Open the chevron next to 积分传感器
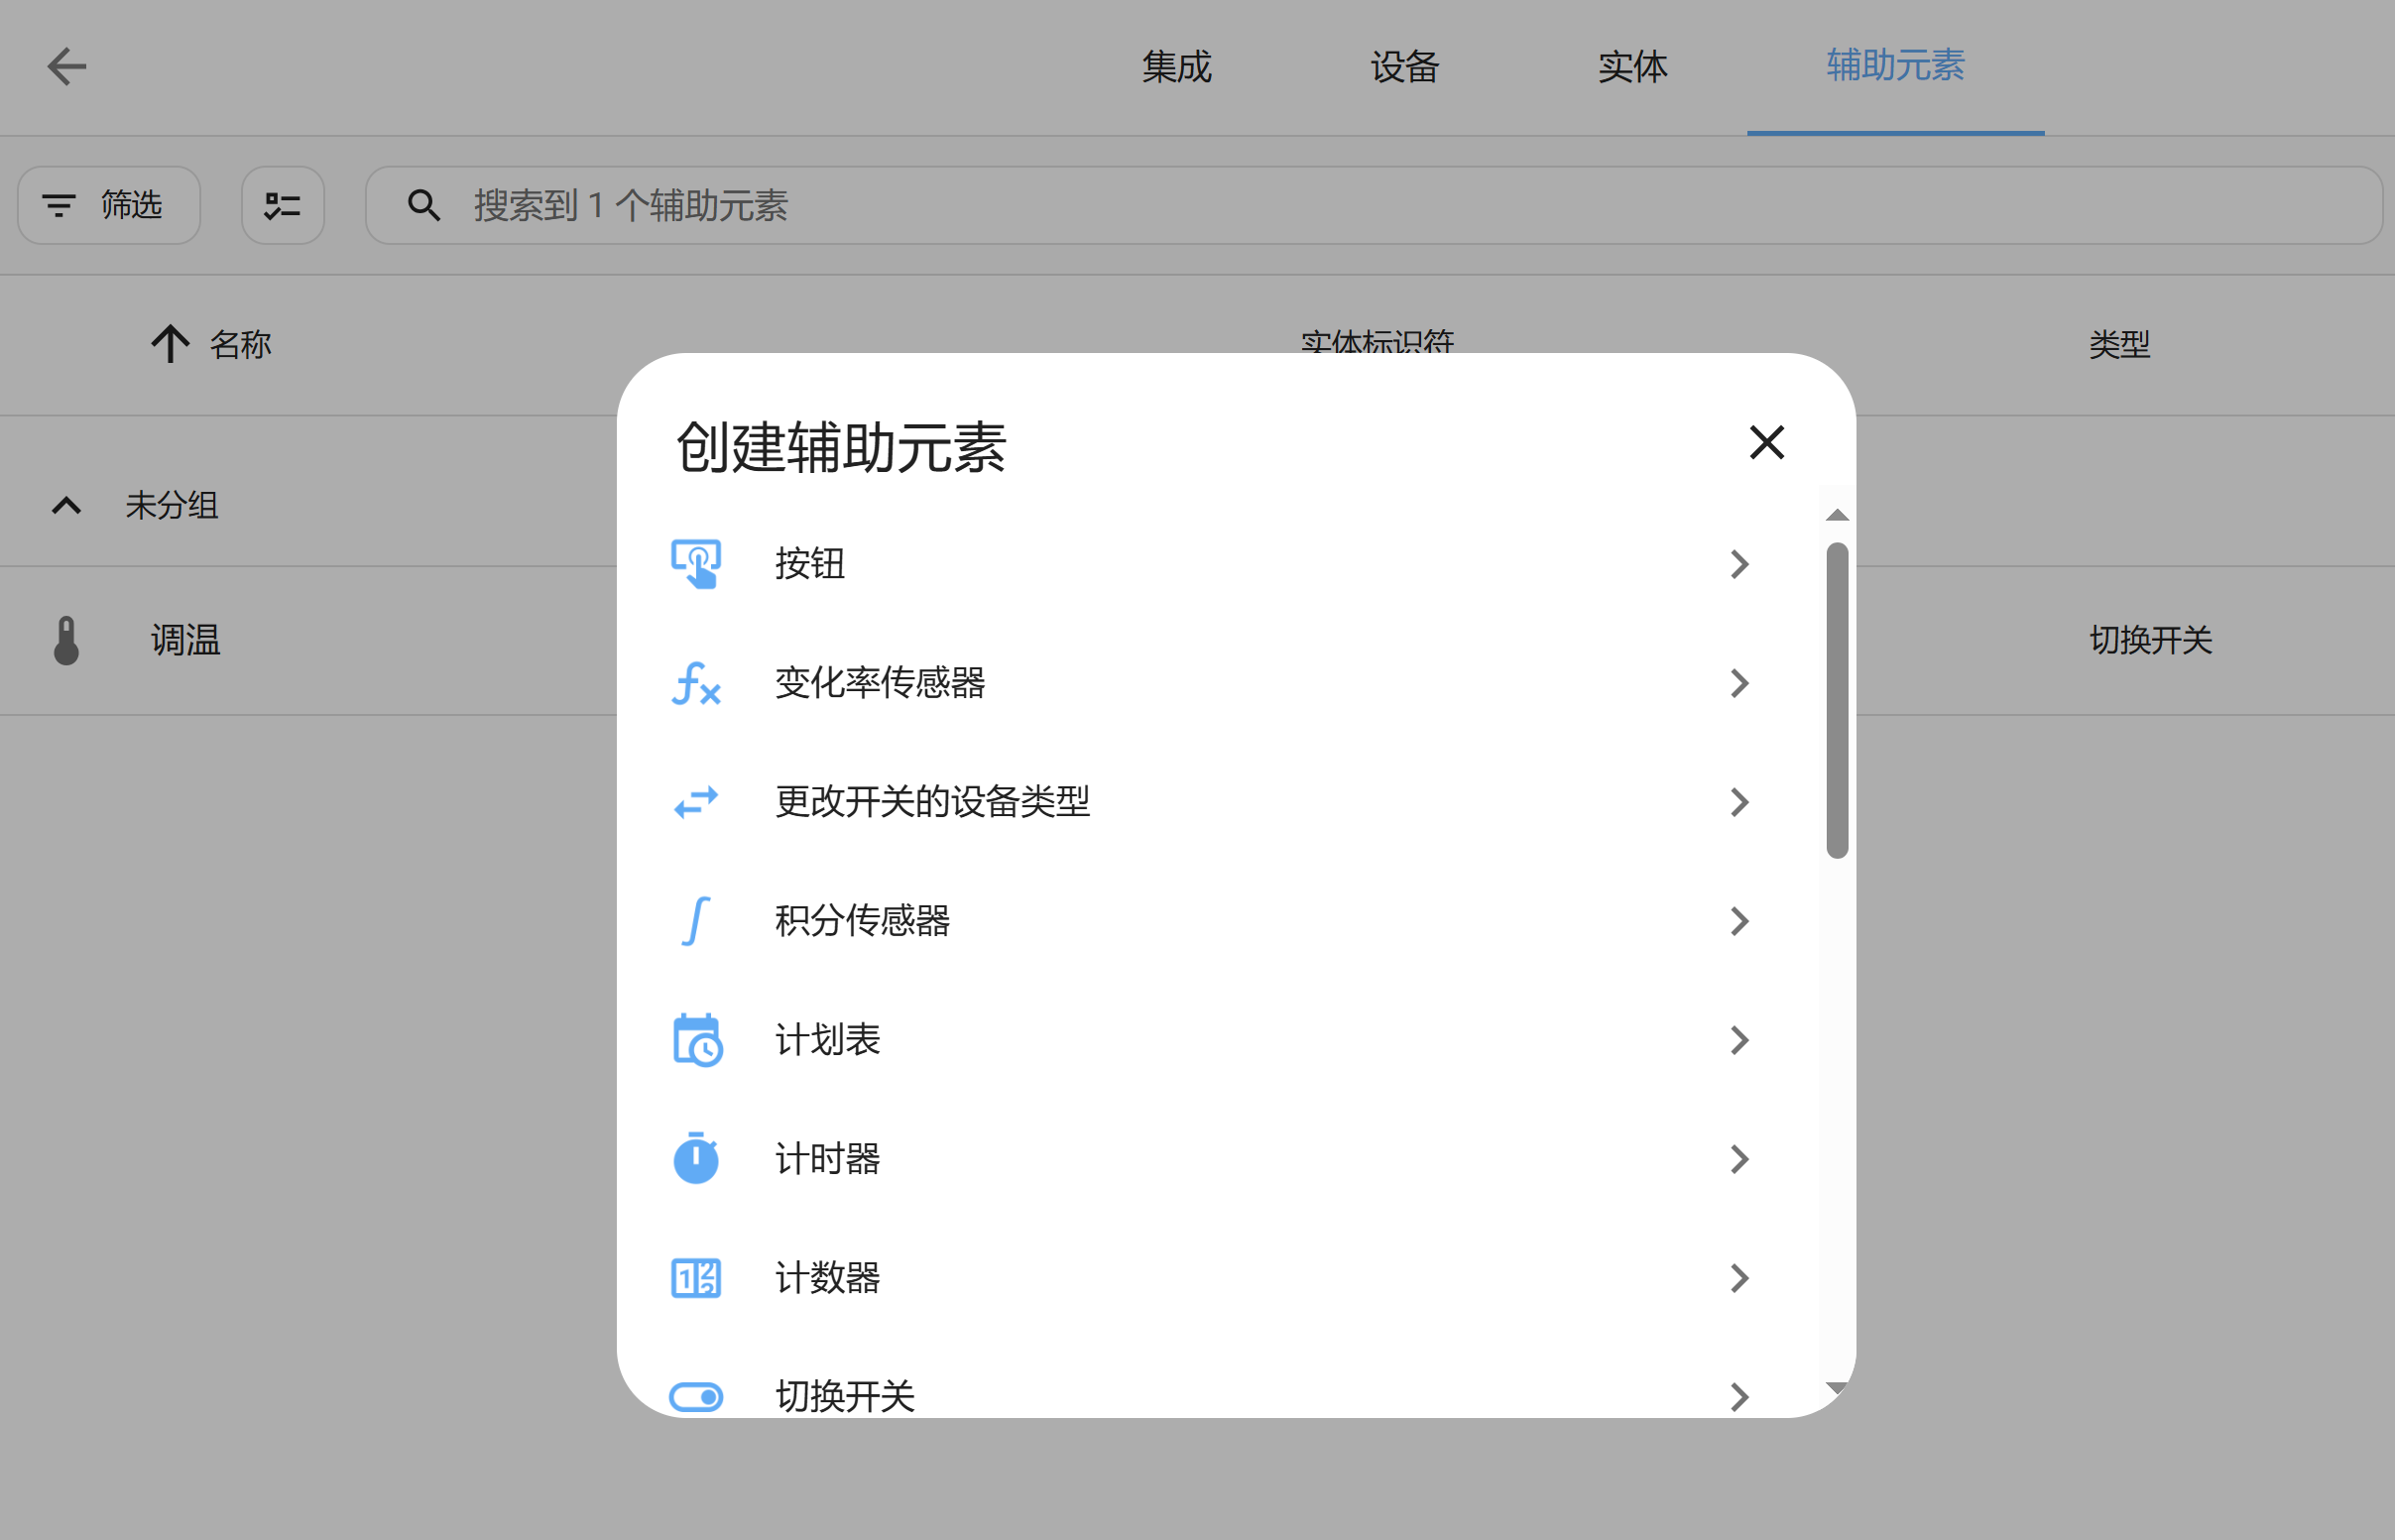This screenshot has height=1540, width=2395. [1739, 921]
